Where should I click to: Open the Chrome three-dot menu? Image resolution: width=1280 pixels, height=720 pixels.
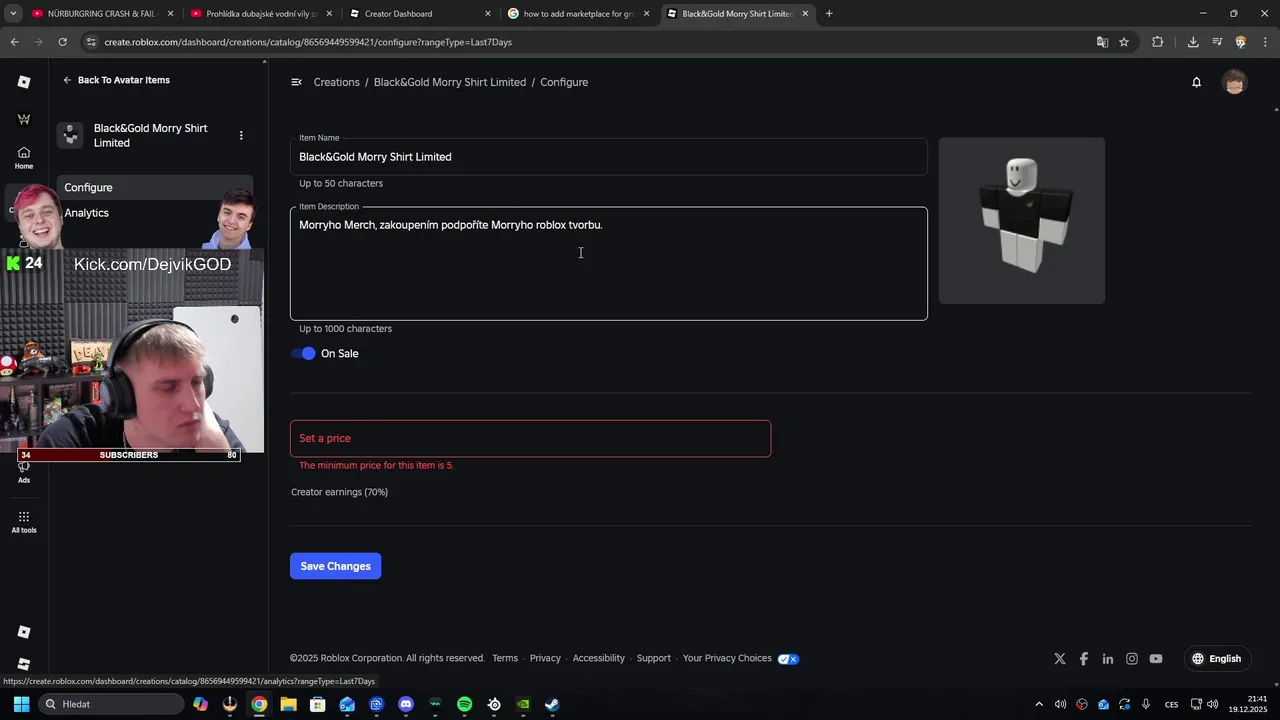tap(1265, 42)
